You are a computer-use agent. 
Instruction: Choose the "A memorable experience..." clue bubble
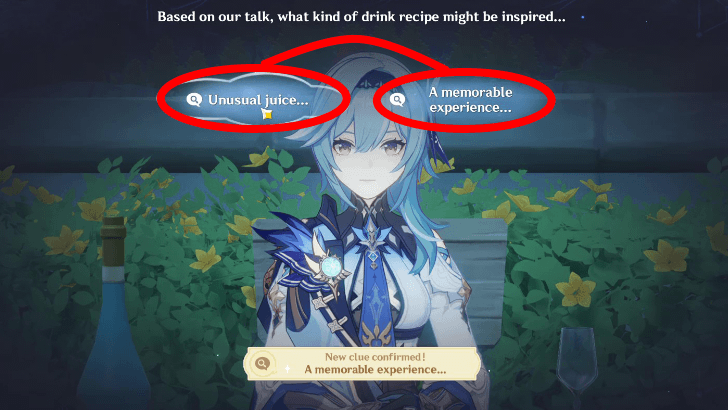(x=464, y=100)
